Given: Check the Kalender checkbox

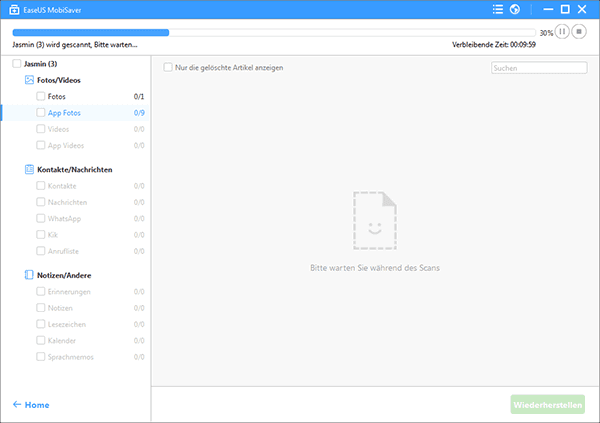Looking at the screenshot, I should click(x=41, y=340).
